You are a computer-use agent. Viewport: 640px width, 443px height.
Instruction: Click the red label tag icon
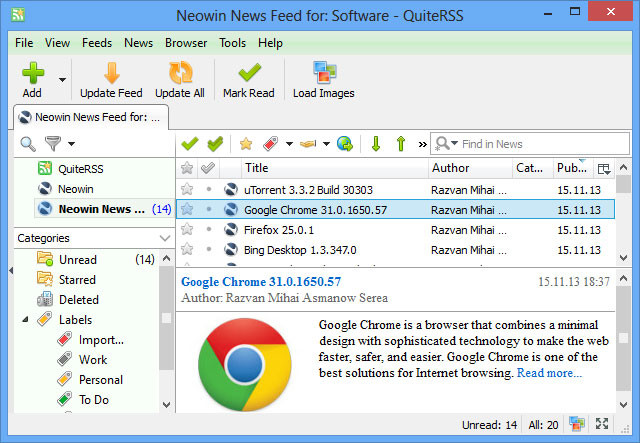(x=271, y=144)
